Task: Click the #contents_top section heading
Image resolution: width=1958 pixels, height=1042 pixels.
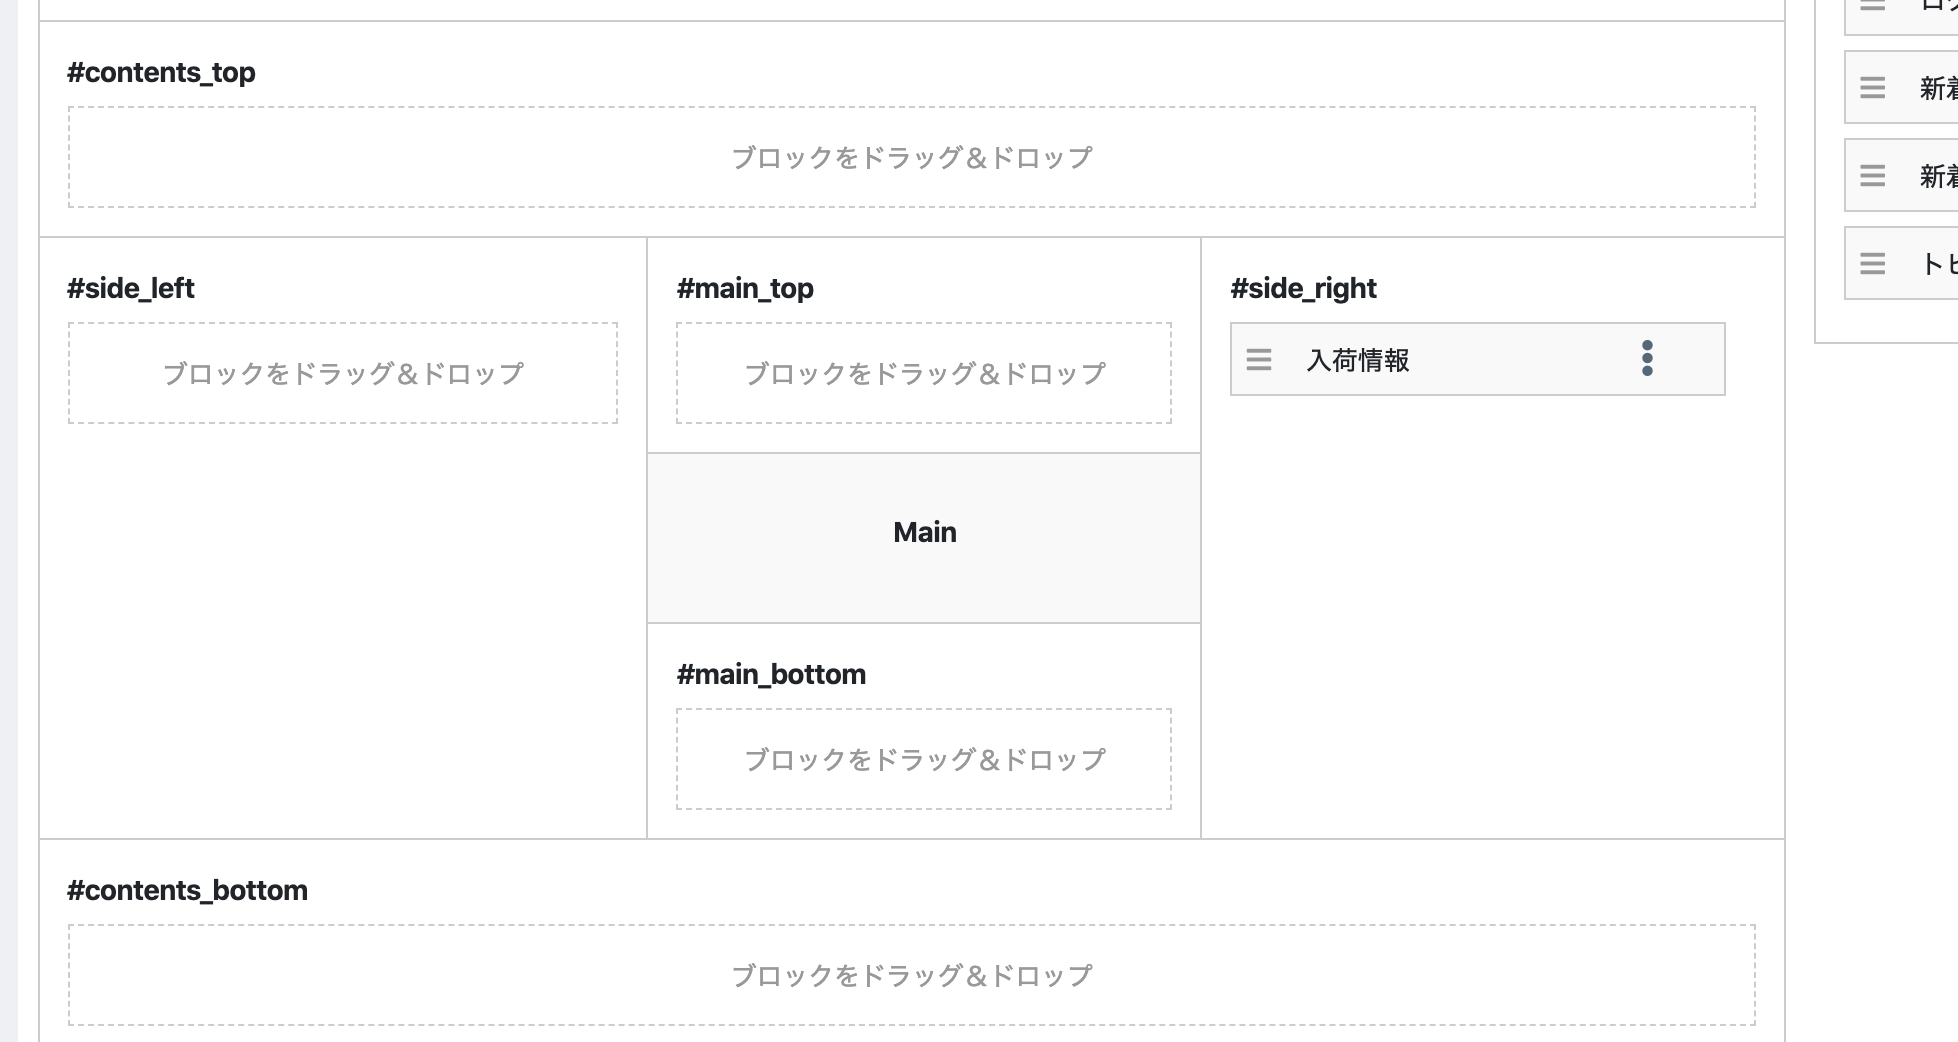Action: [x=161, y=72]
